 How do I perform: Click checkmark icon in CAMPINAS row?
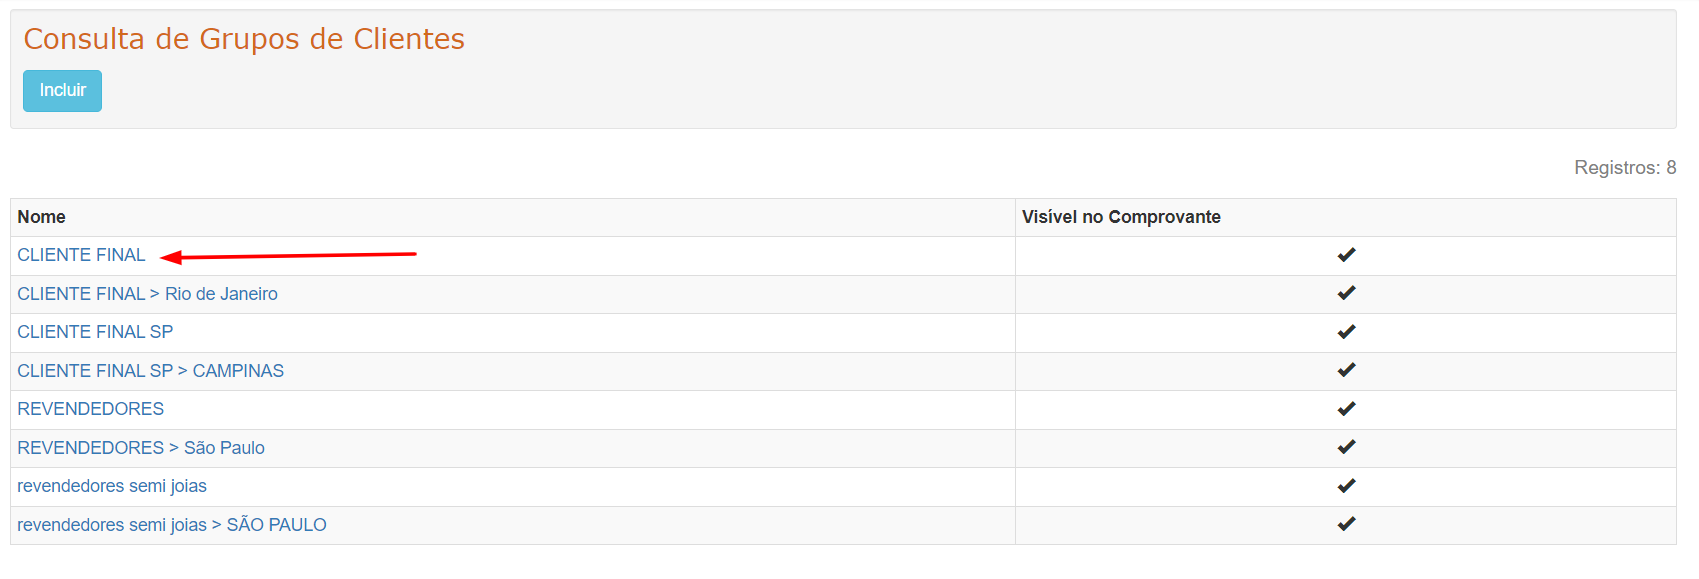click(1346, 370)
